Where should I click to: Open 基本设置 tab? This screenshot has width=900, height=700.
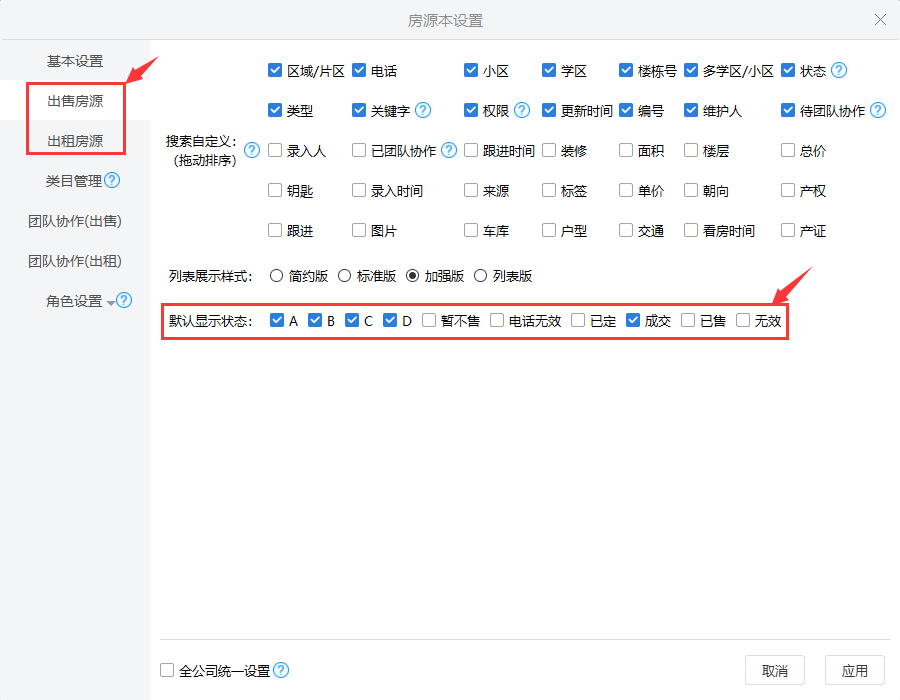click(75, 61)
